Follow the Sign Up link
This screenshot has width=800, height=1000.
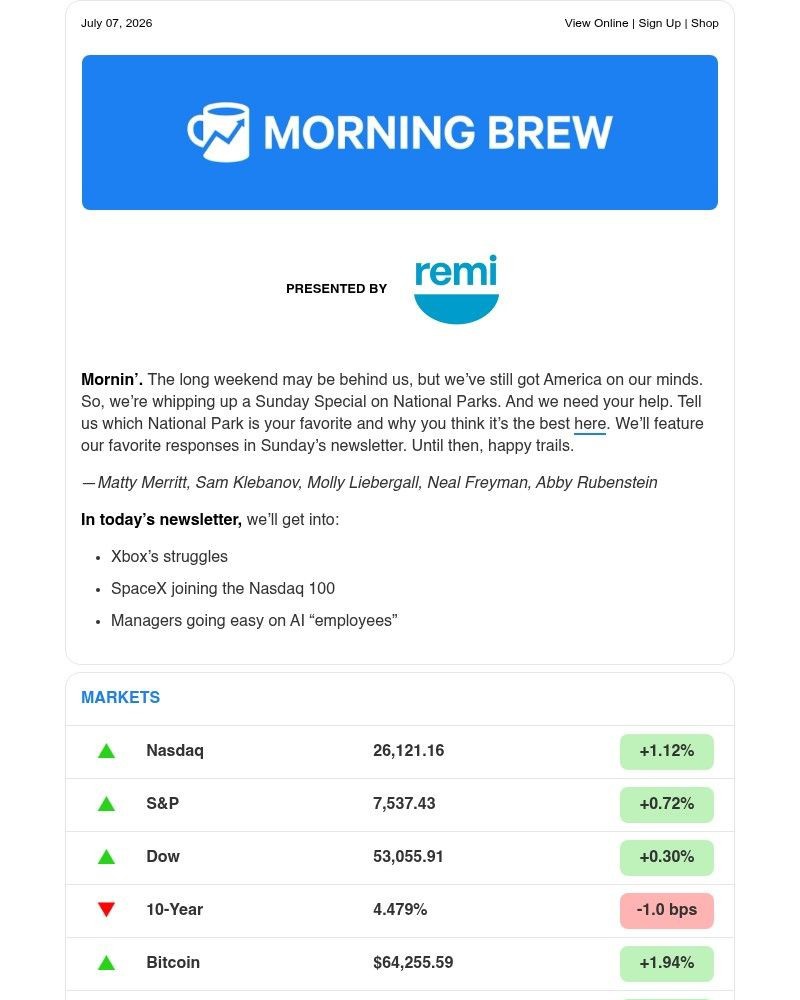tap(660, 23)
